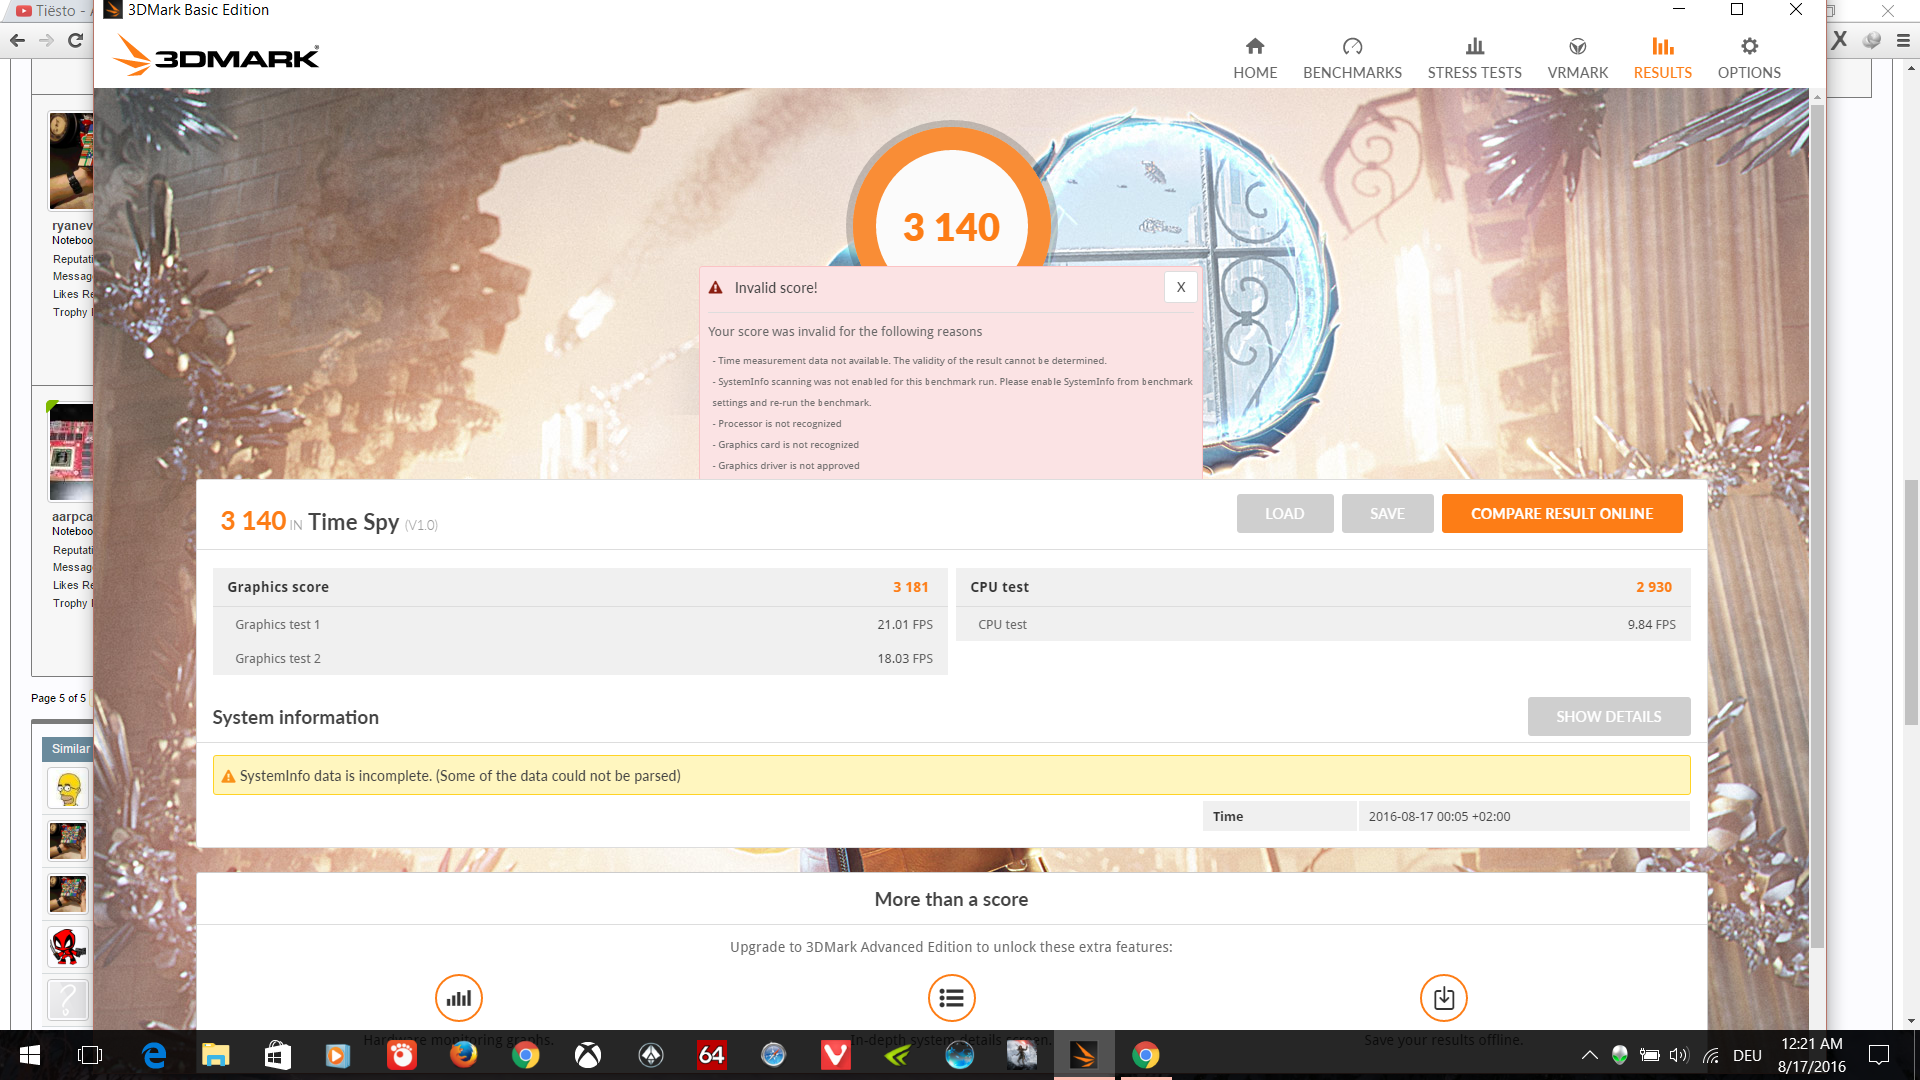Show hidden system tray icons
This screenshot has width=1920, height=1080.
click(x=1589, y=1055)
